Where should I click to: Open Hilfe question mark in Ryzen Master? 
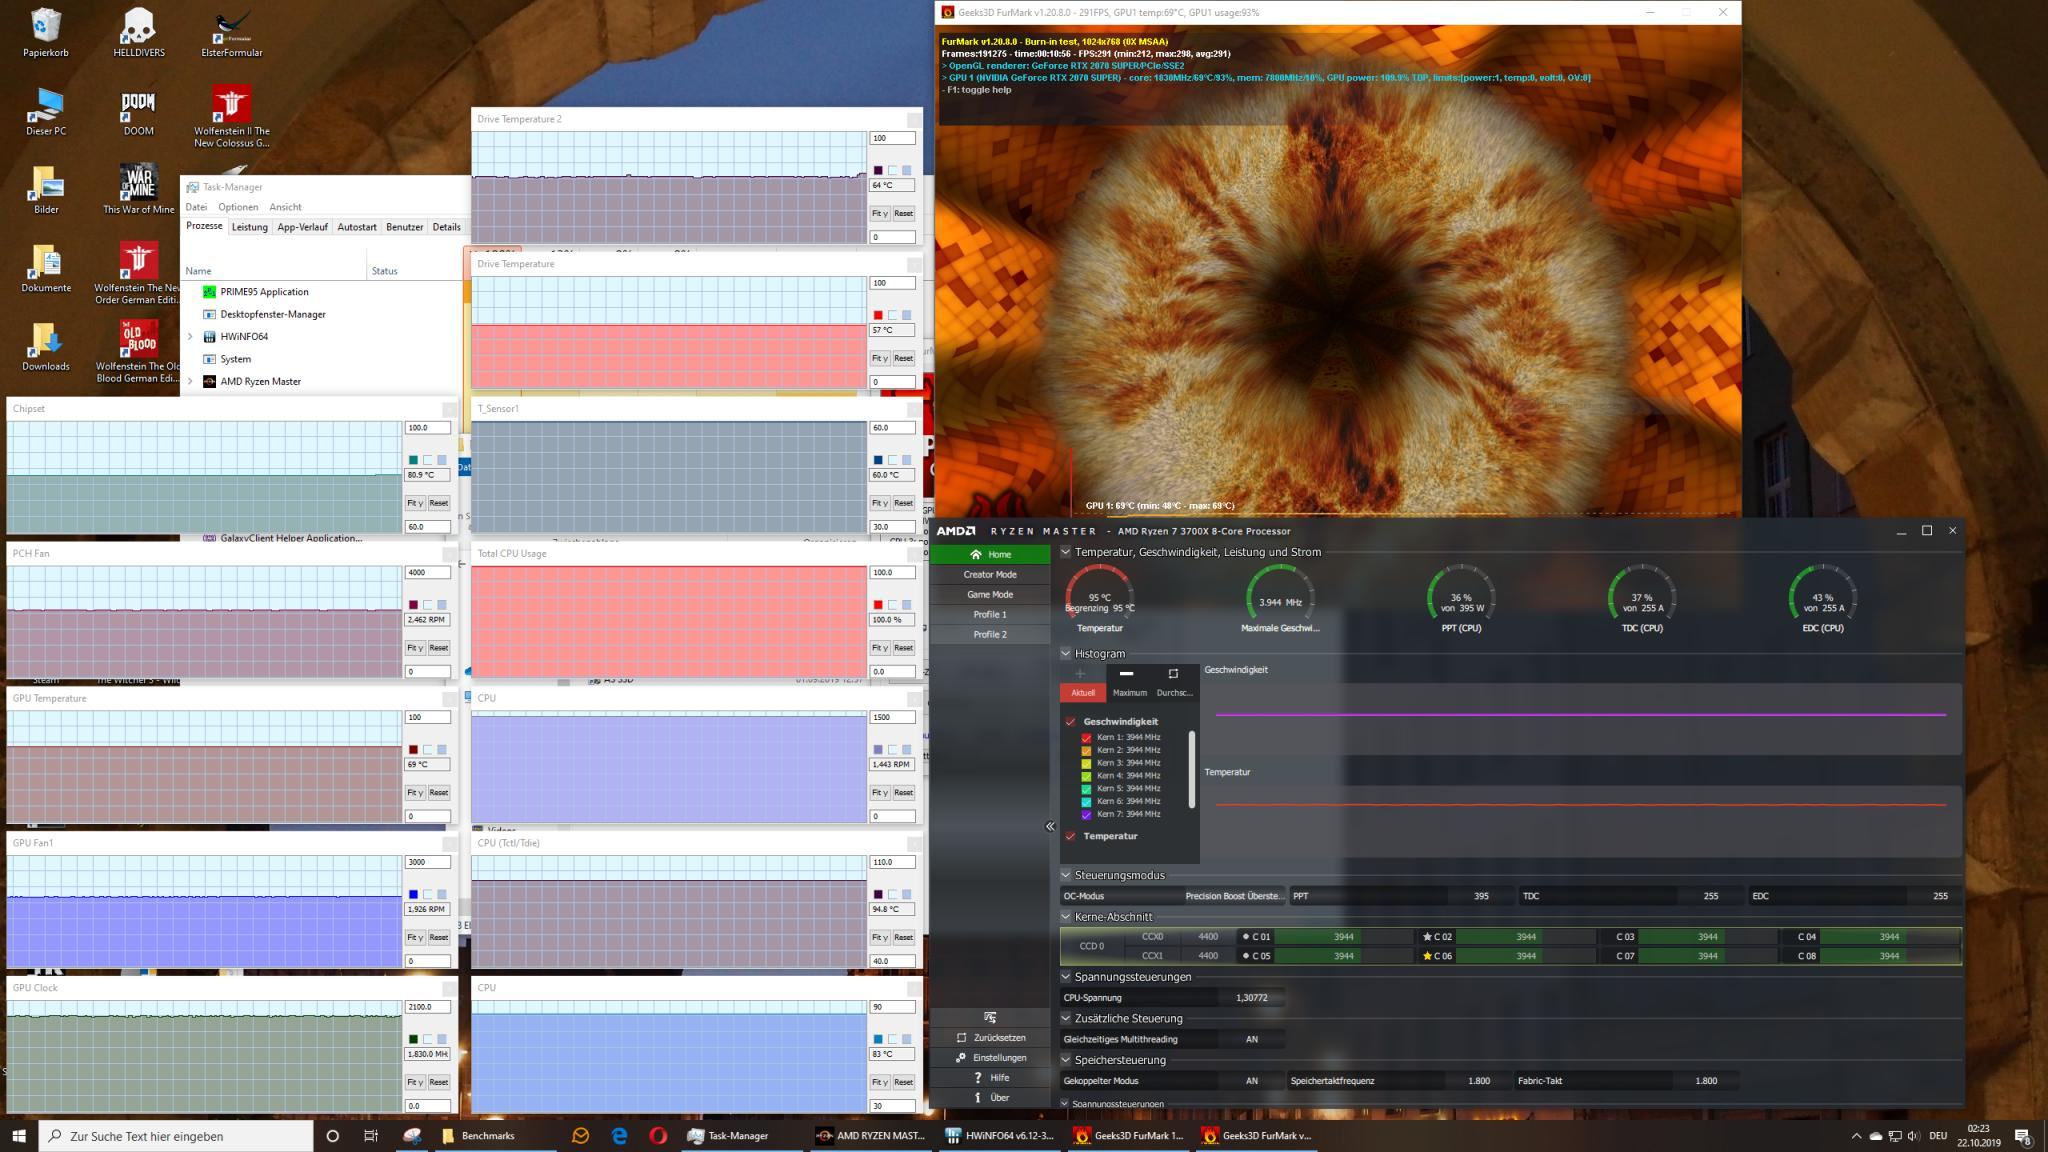[x=977, y=1078]
